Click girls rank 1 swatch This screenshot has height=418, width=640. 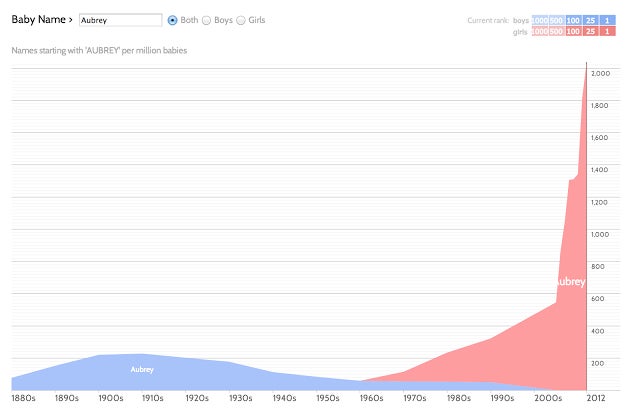coord(607,31)
